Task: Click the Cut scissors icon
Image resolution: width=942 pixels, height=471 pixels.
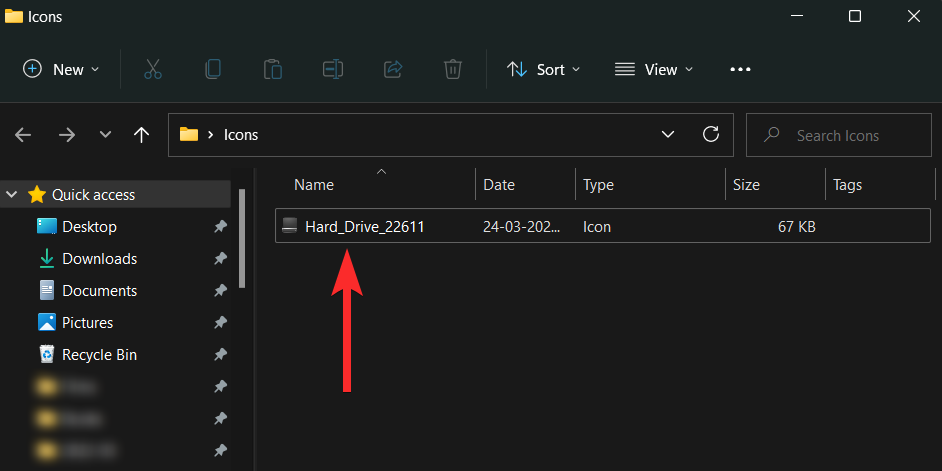Action: pos(152,69)
